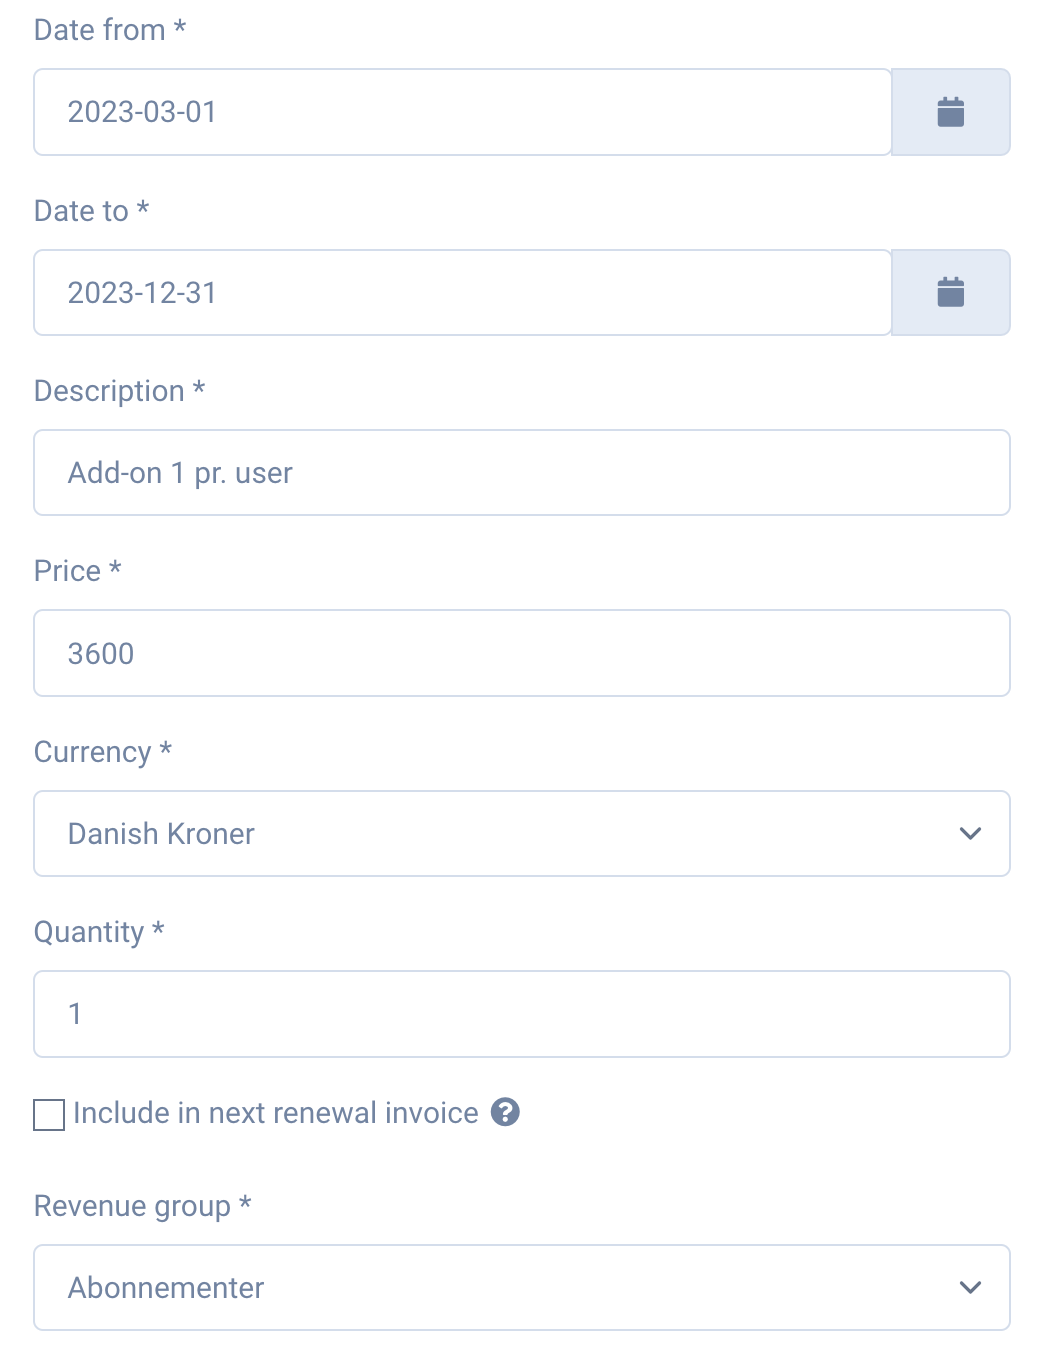Expand the Revenue group dropdown showing Abonnementer
The image size is (1038, 1352).
click(x=522, y=1288)
